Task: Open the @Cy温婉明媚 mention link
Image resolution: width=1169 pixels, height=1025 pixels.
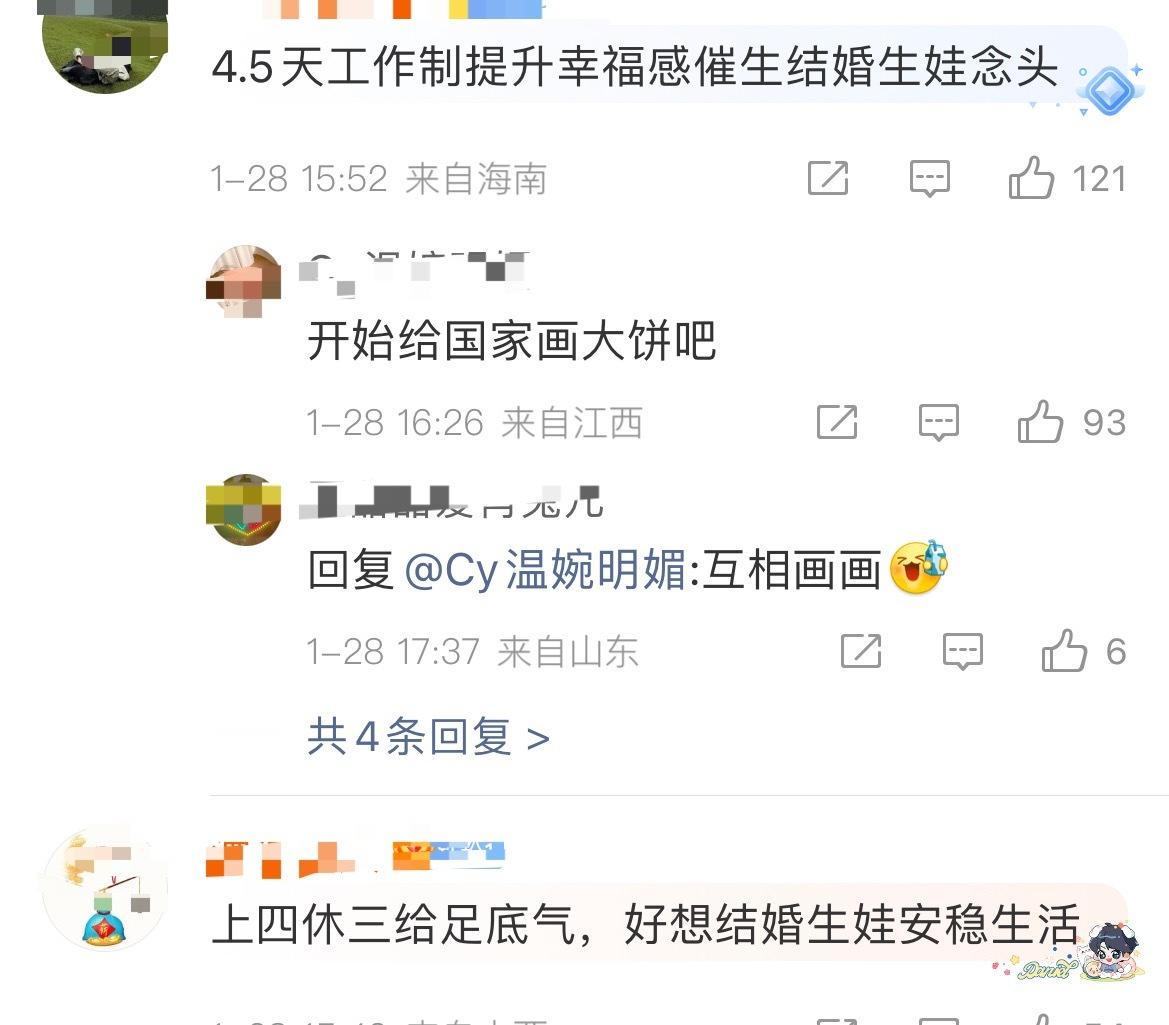Action: coord(545,570)
